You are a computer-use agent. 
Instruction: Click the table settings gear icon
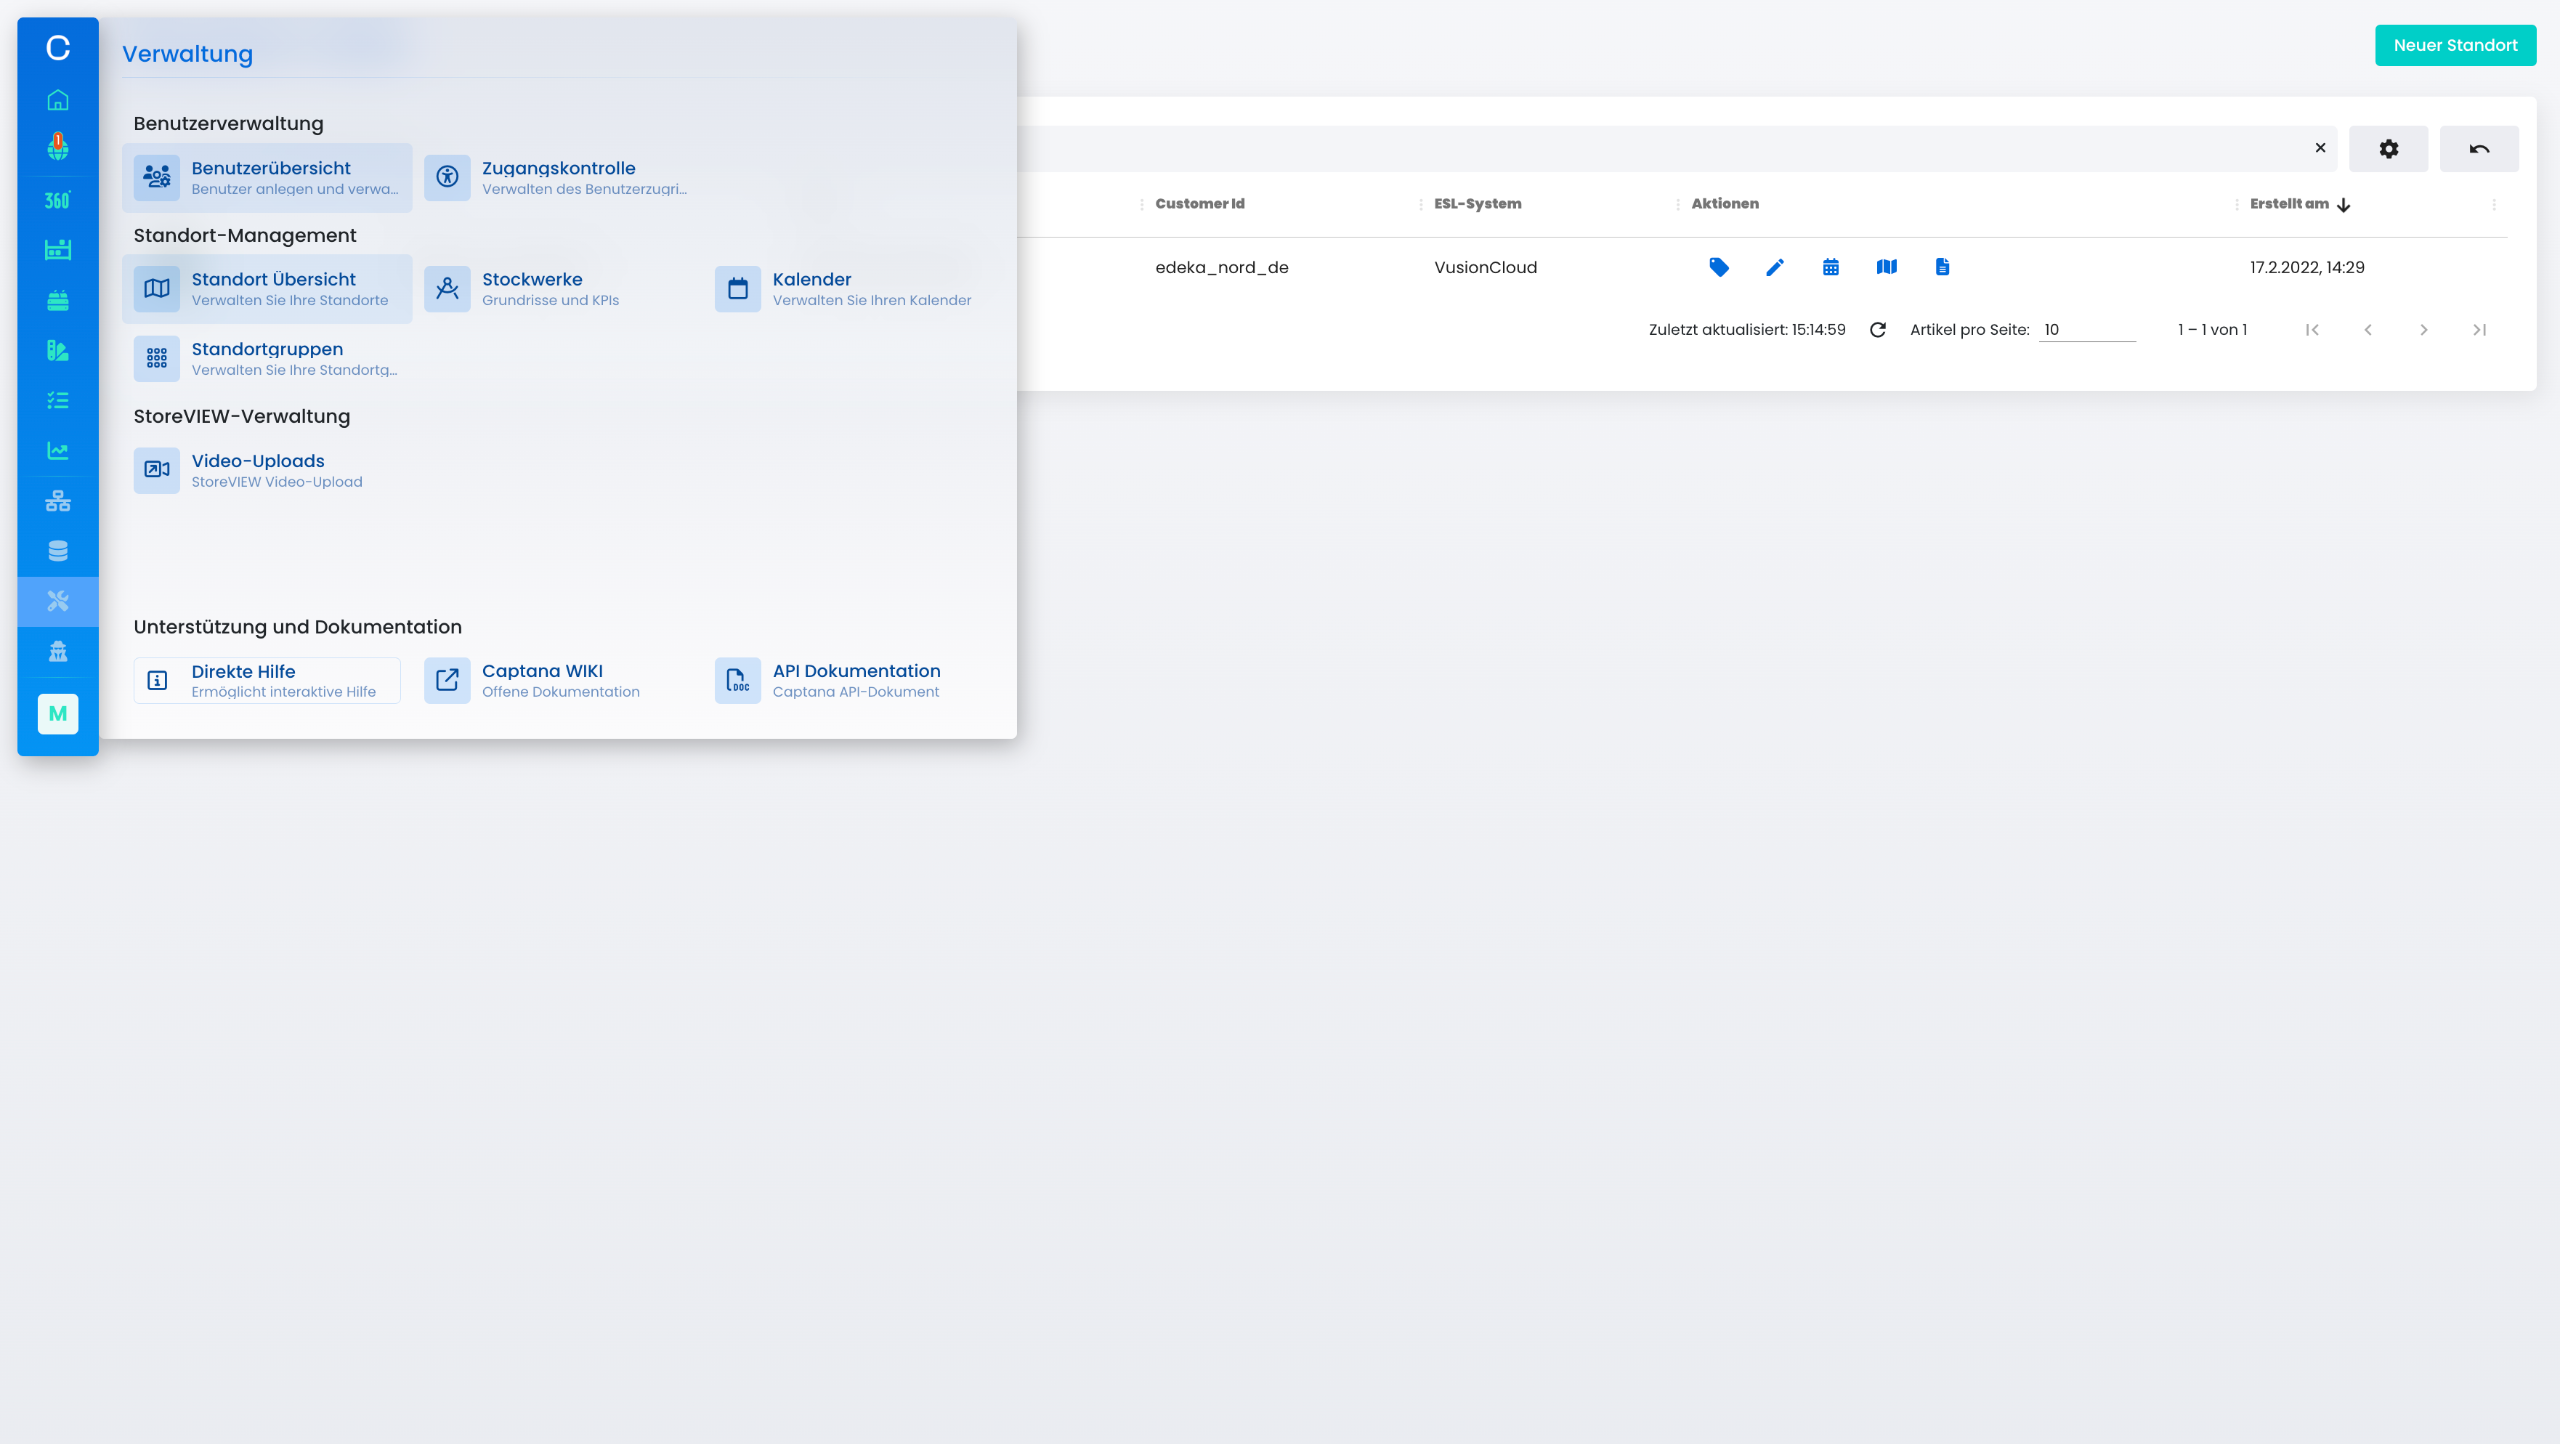(2389, 149)
